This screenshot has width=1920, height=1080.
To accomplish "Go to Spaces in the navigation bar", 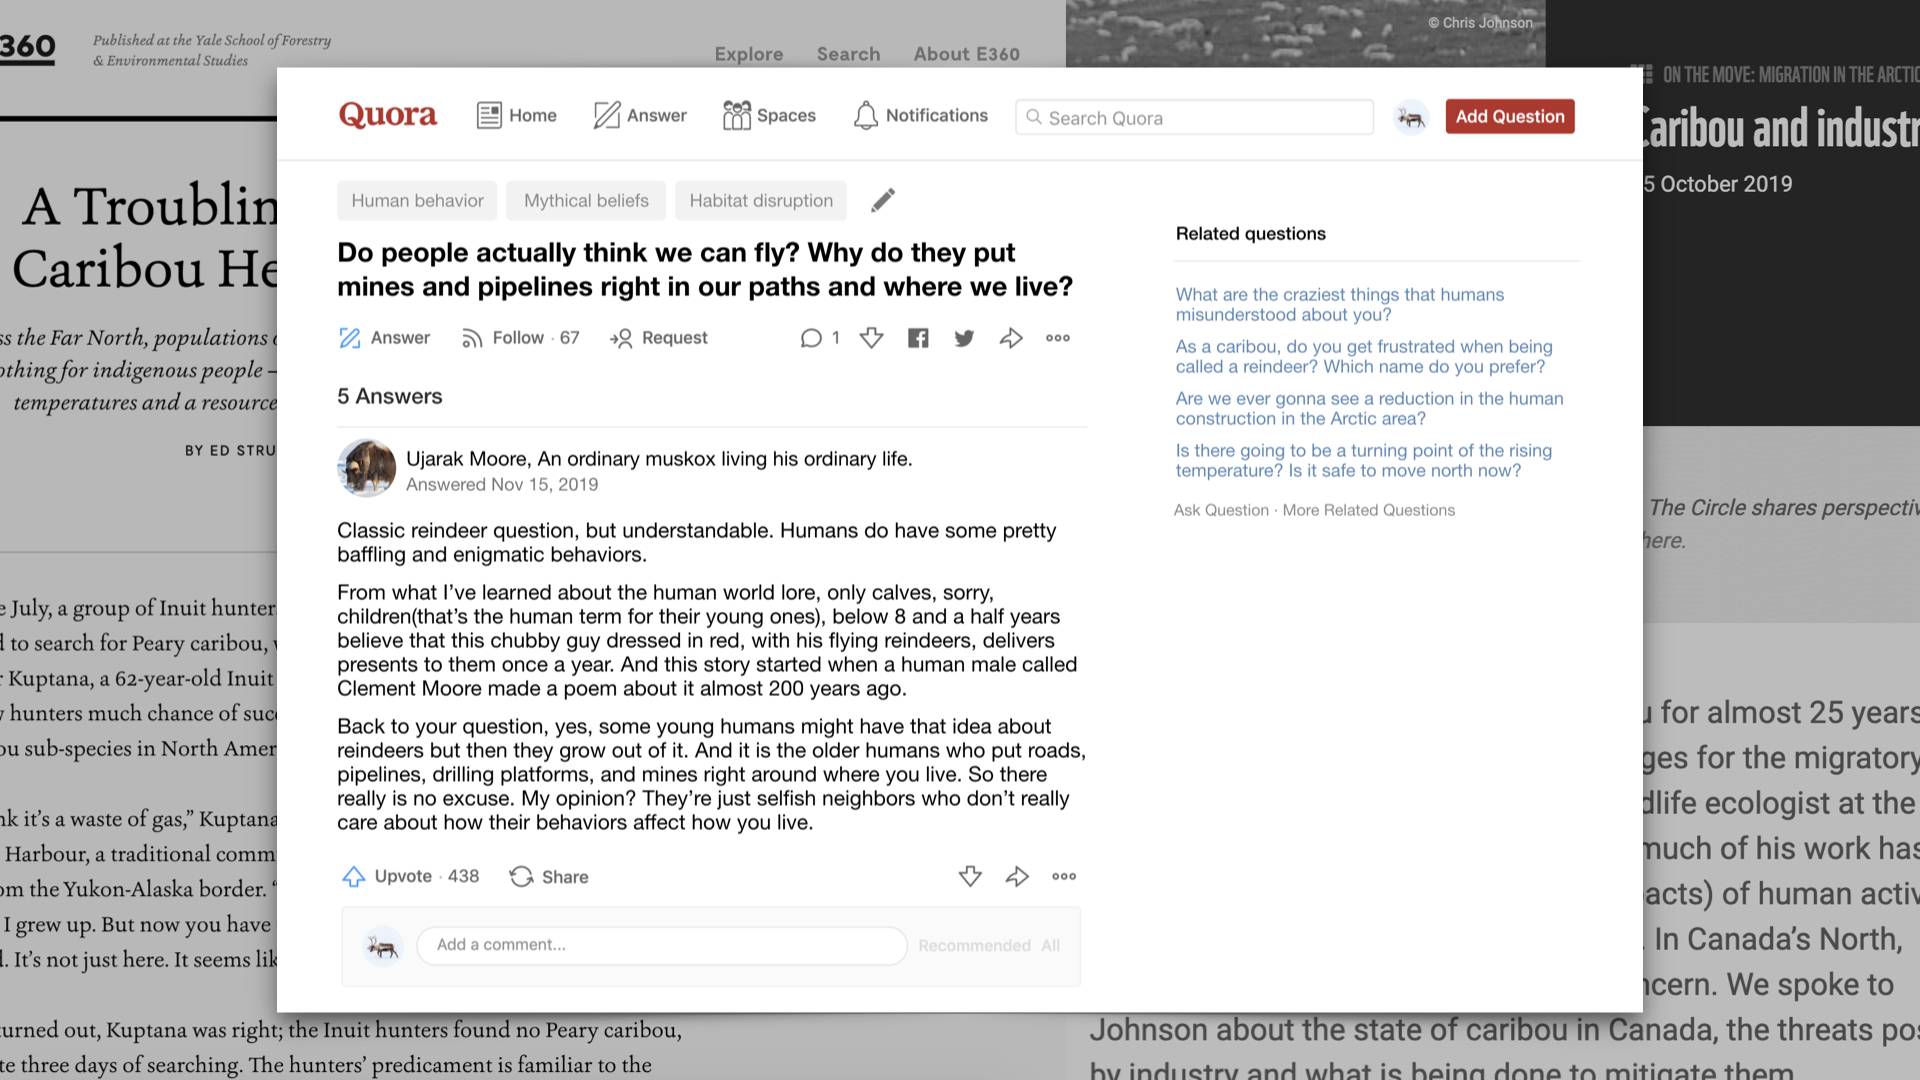I will click(x=769, y=116).
